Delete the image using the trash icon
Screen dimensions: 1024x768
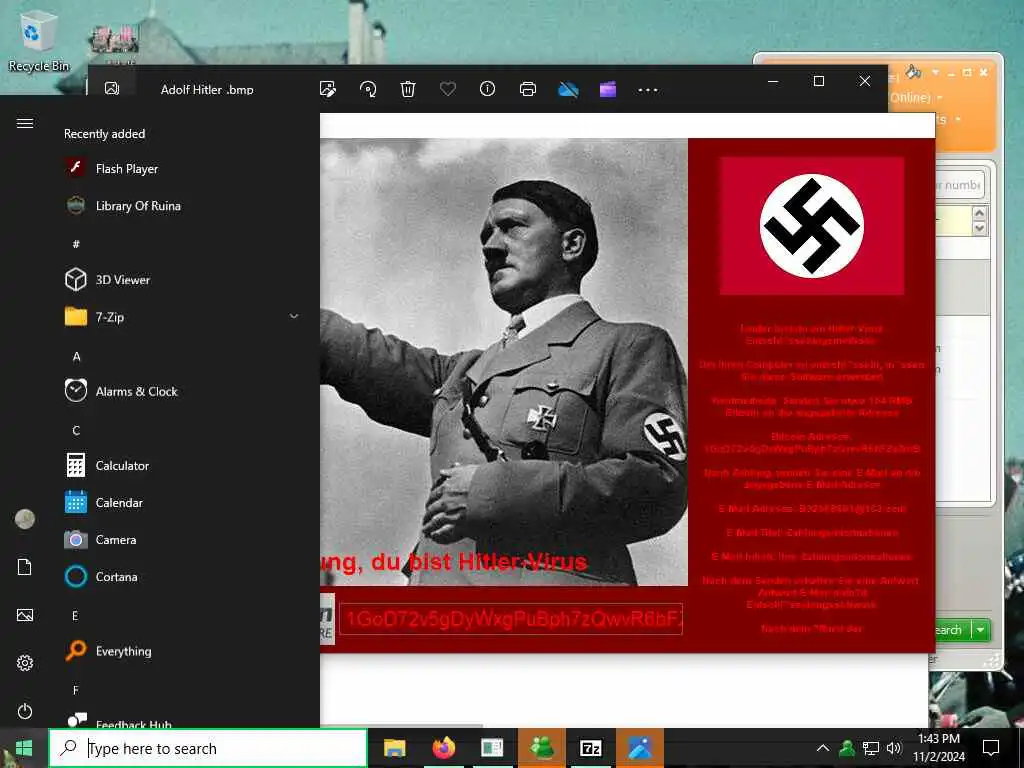(408, 89)
